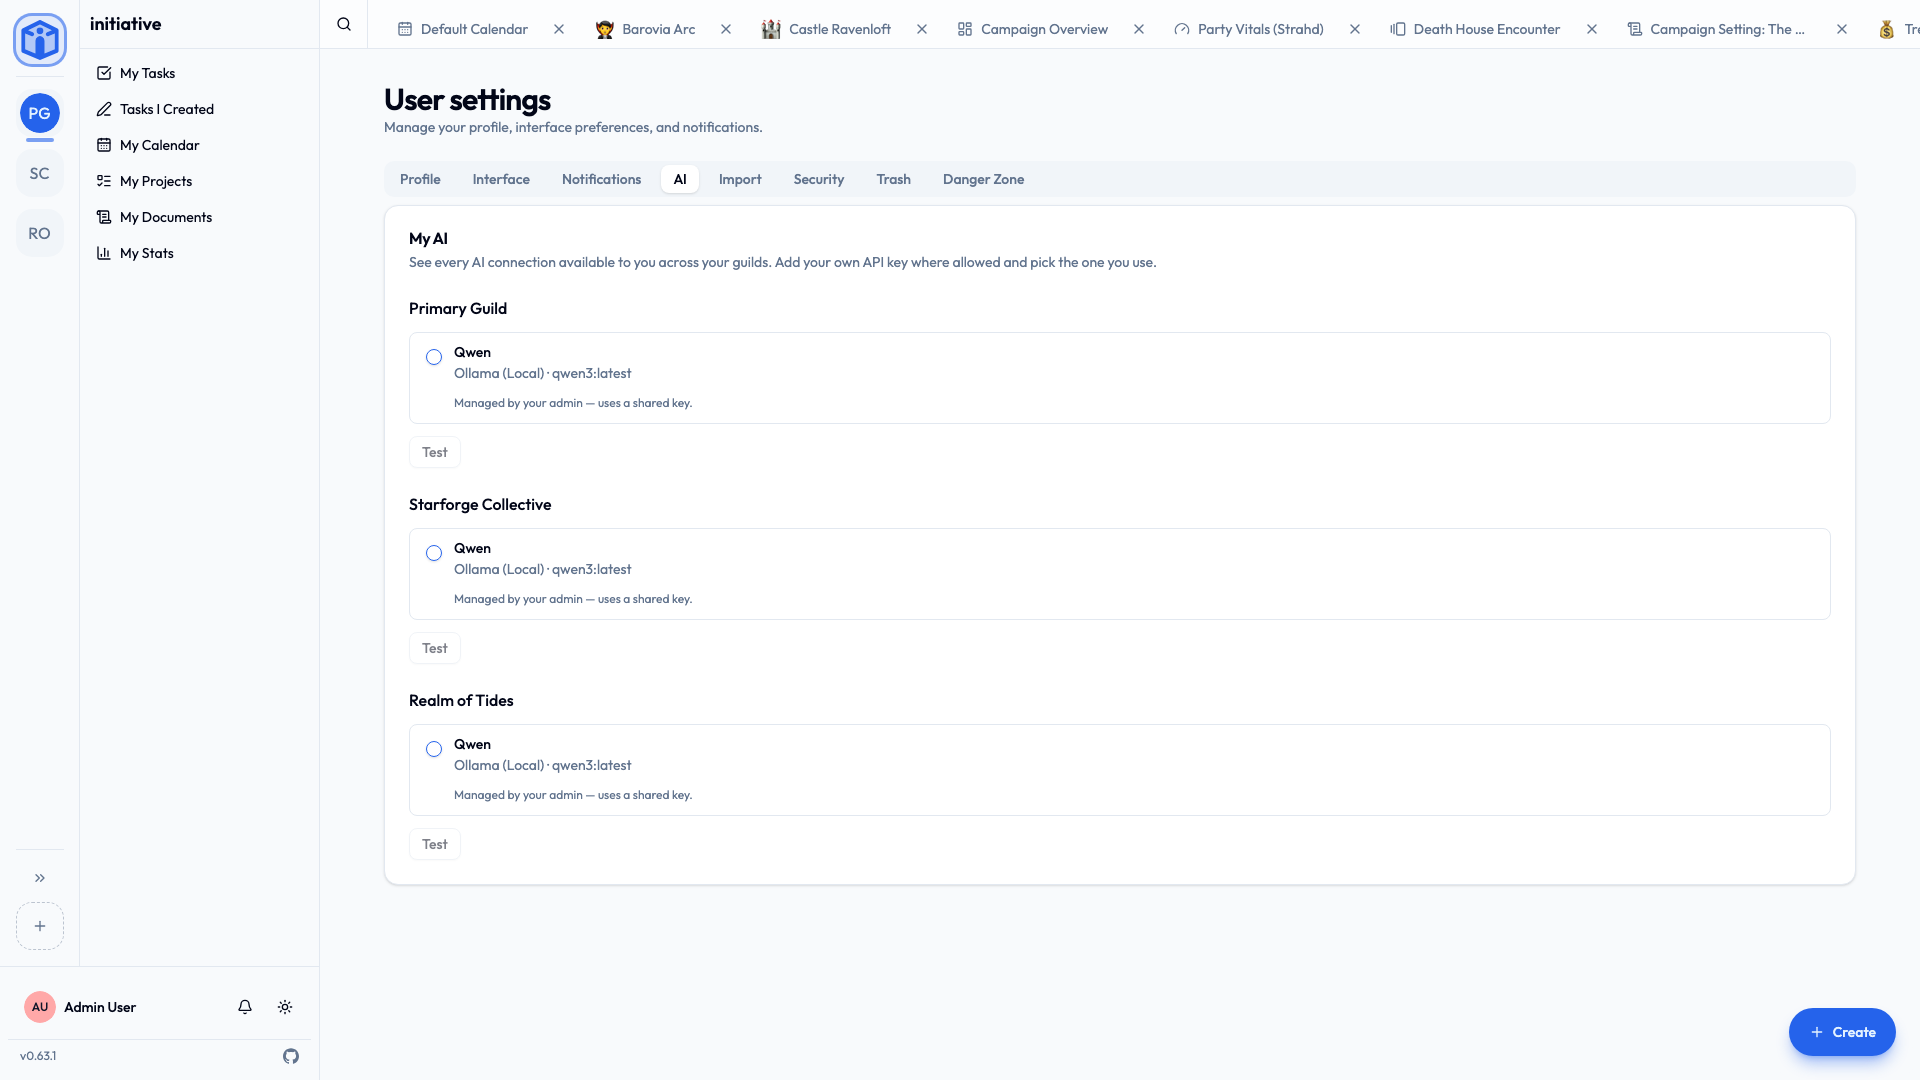Click the Admin User name
Viewport: 1920px width, 1080px height.
100,1007
